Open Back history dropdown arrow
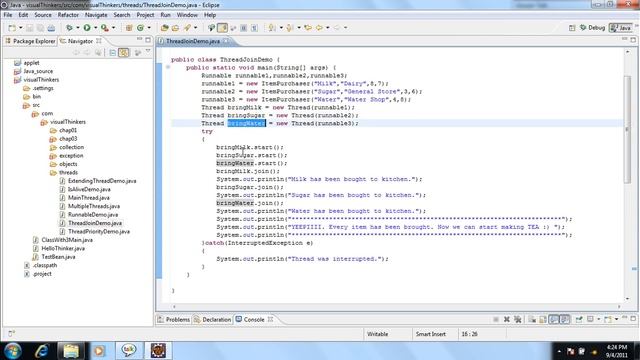 (328, 28)
